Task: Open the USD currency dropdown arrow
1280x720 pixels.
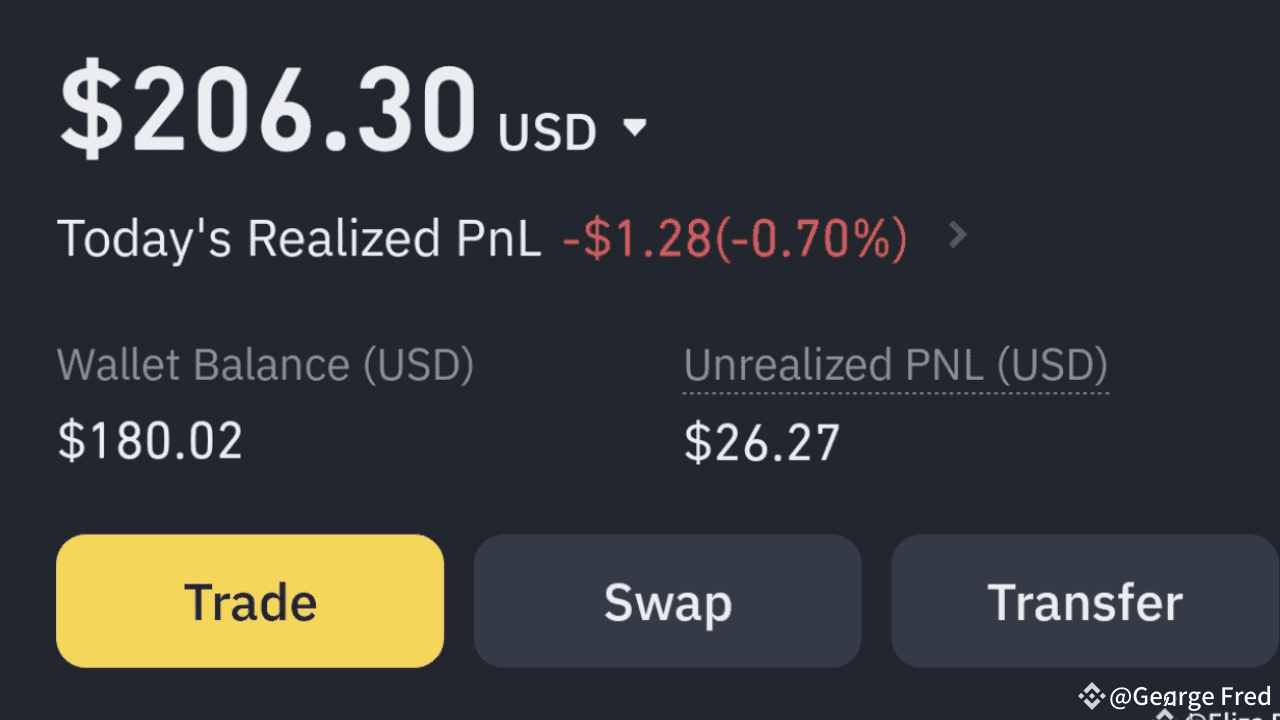Action: (635, 128)
